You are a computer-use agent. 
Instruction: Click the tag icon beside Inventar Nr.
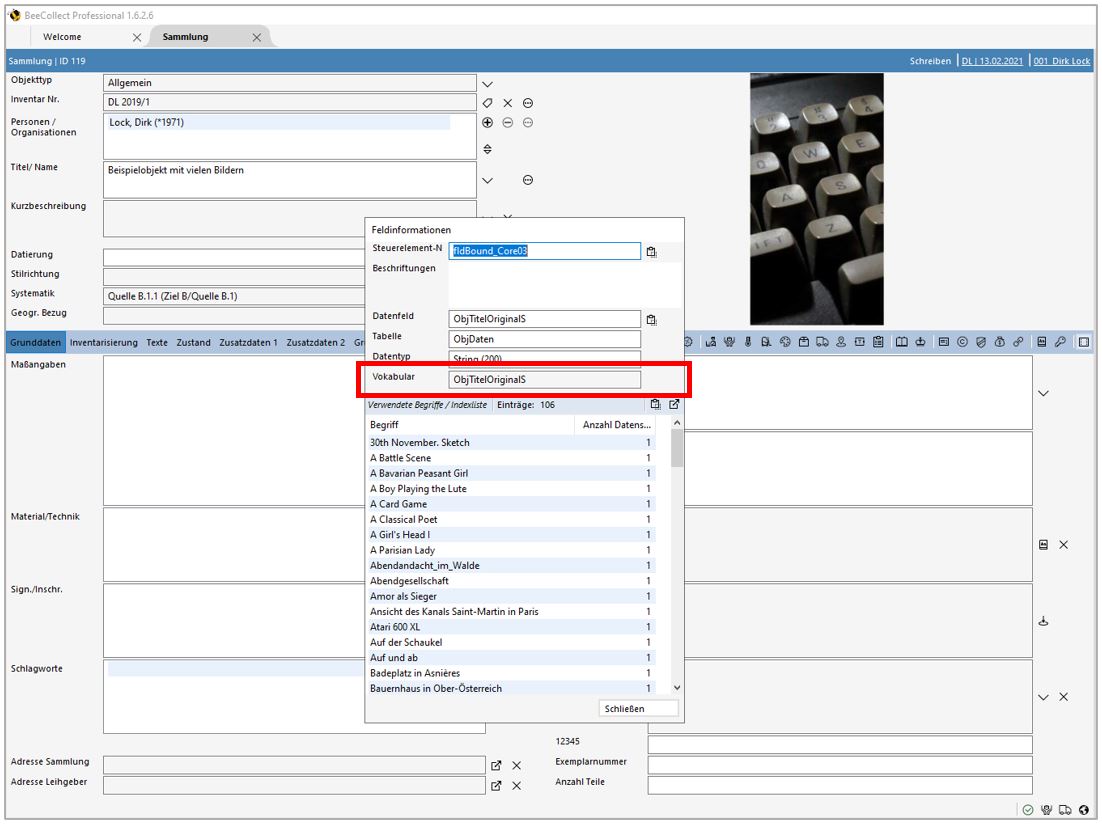click(x=488, y=103)
